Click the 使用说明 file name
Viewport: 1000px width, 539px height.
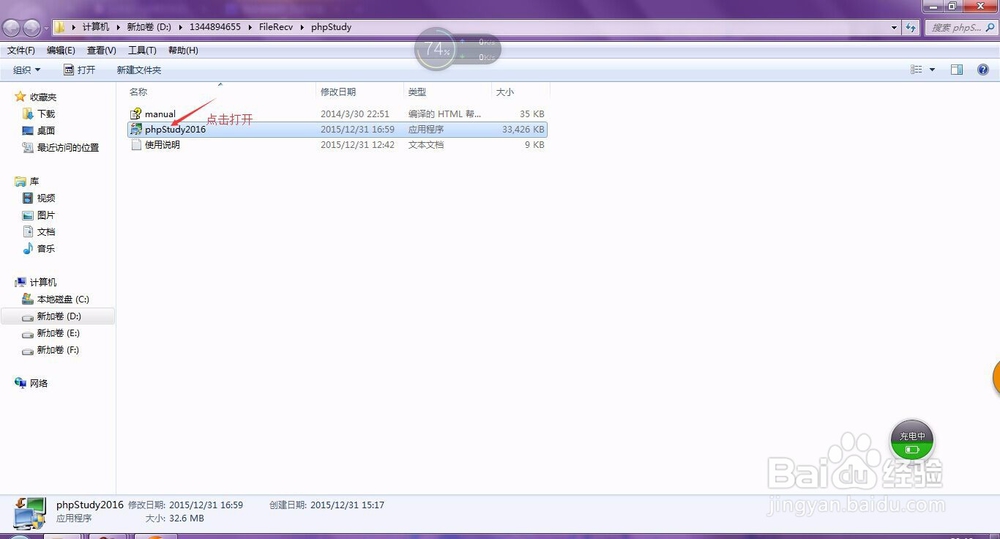(x=162, y=145)
